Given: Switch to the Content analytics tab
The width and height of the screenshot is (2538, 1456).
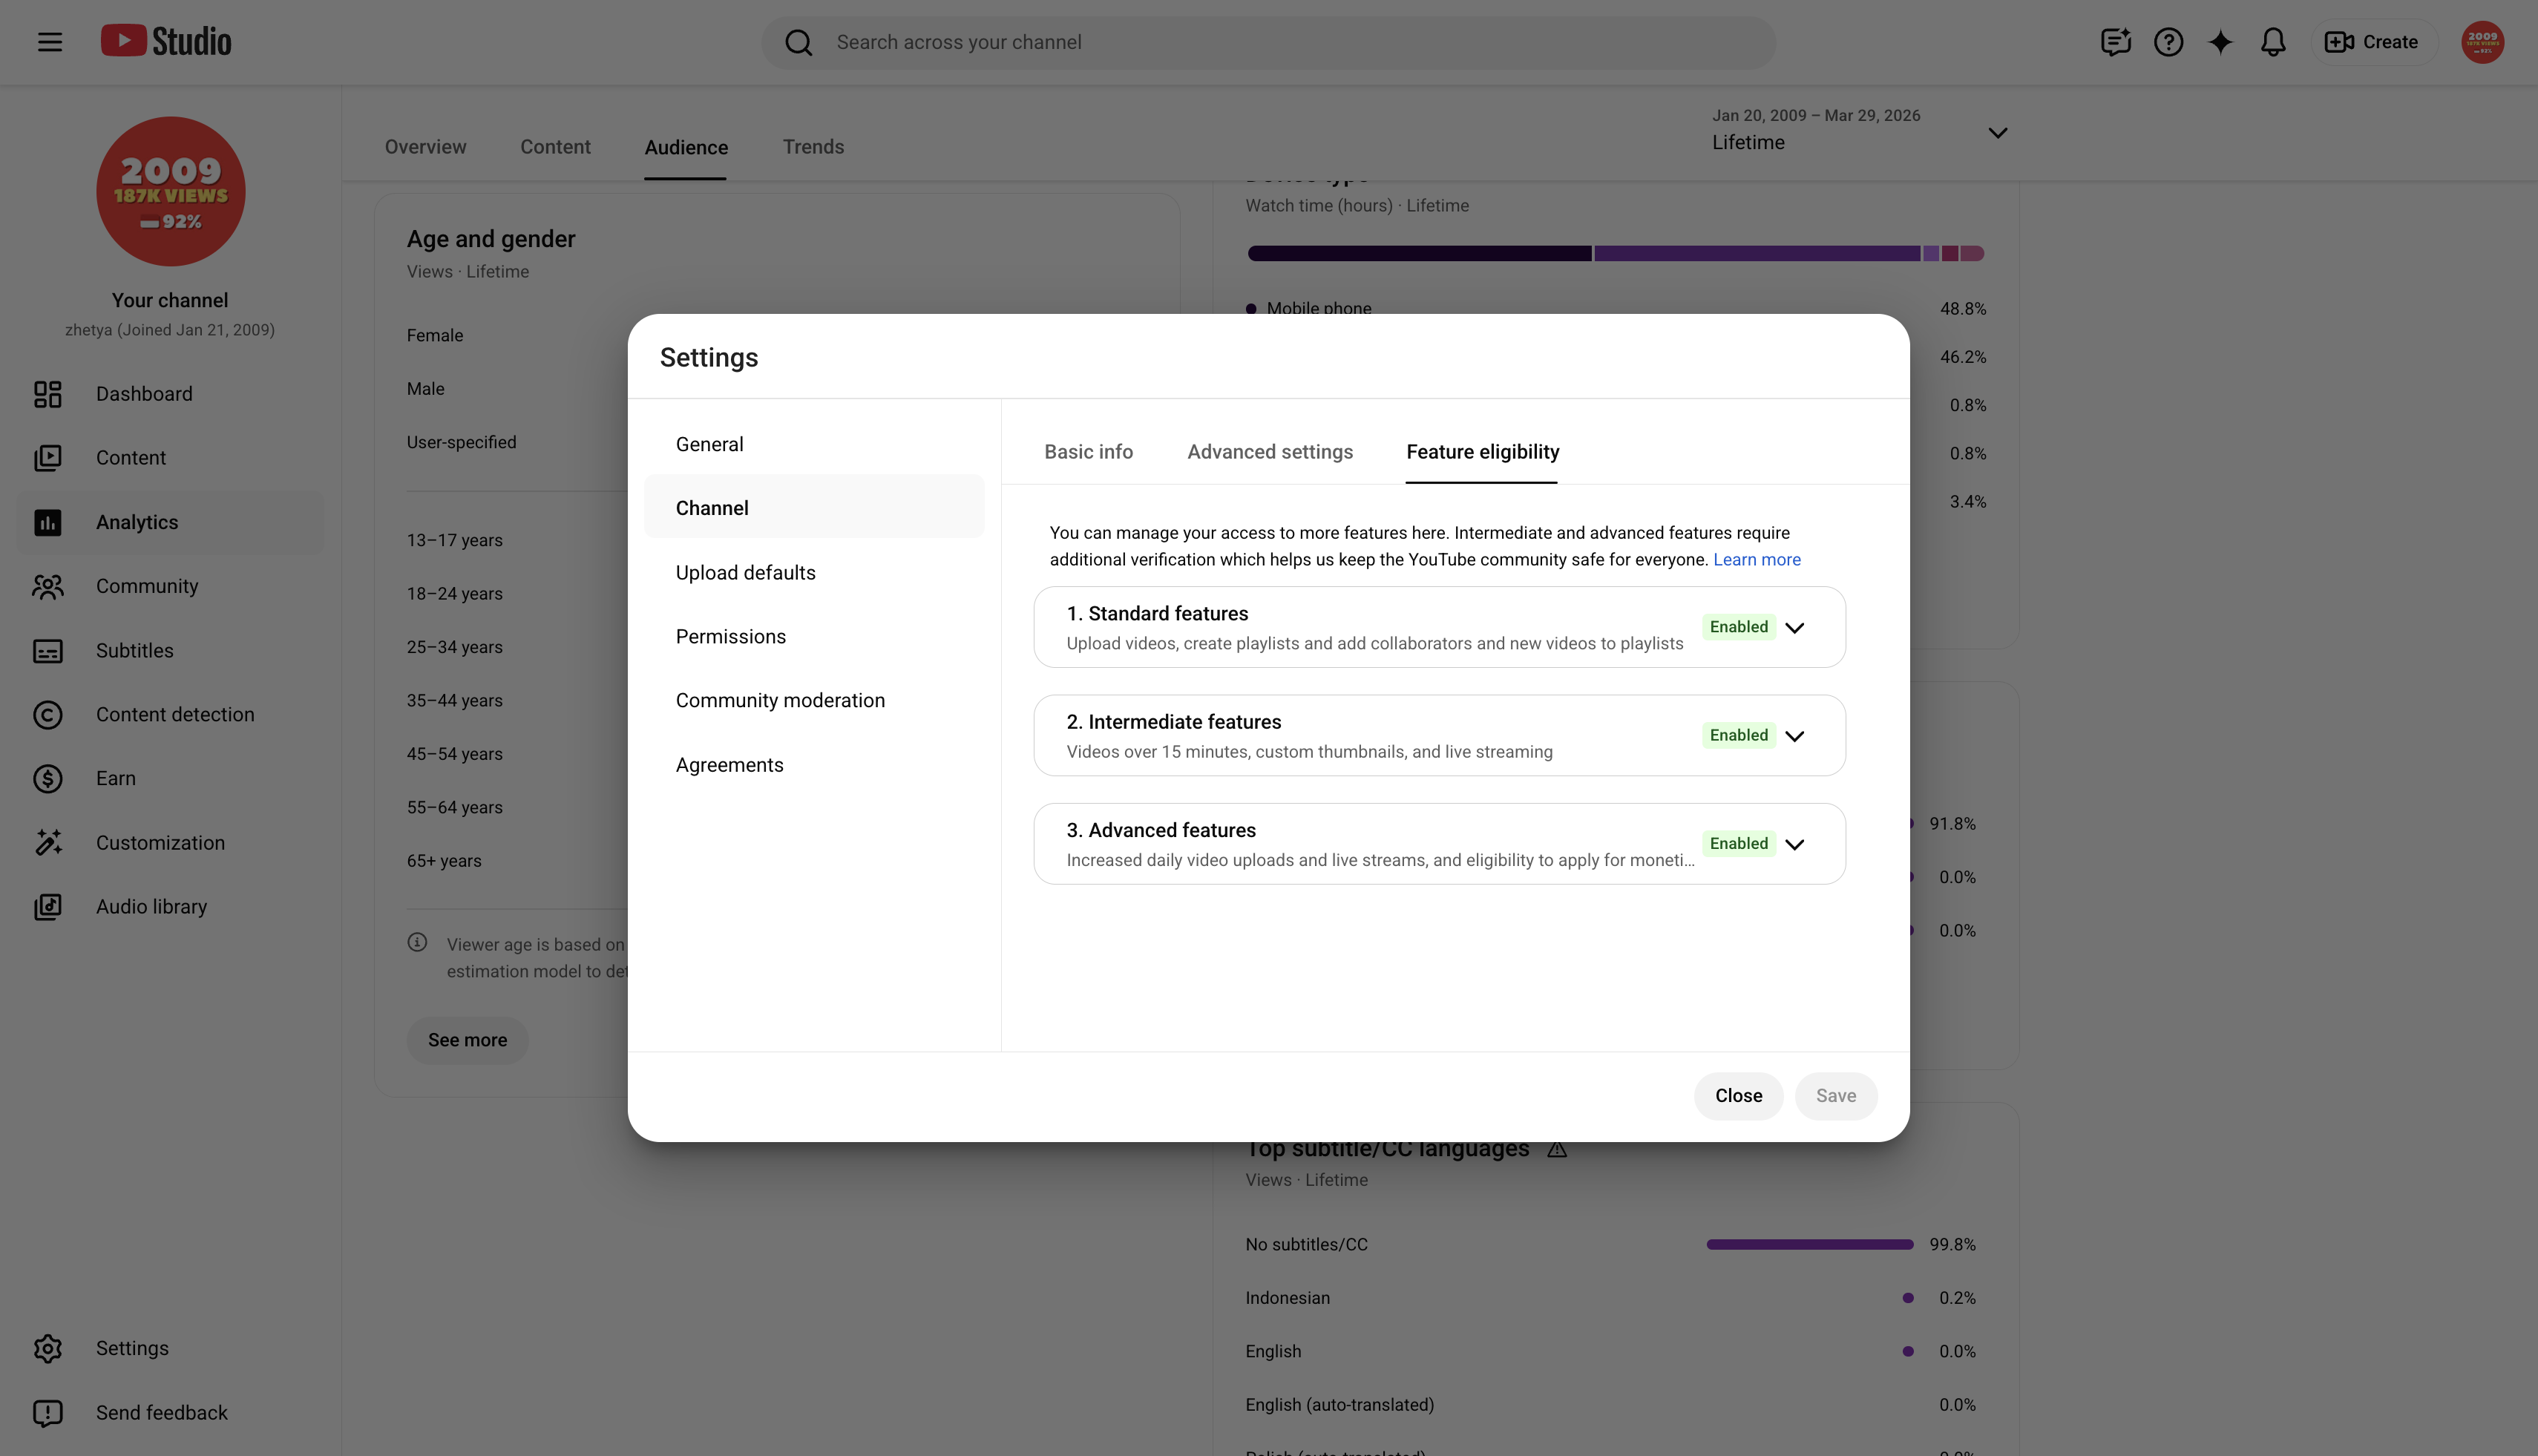Looking at the screenshot, I should [x=555, y=147].
